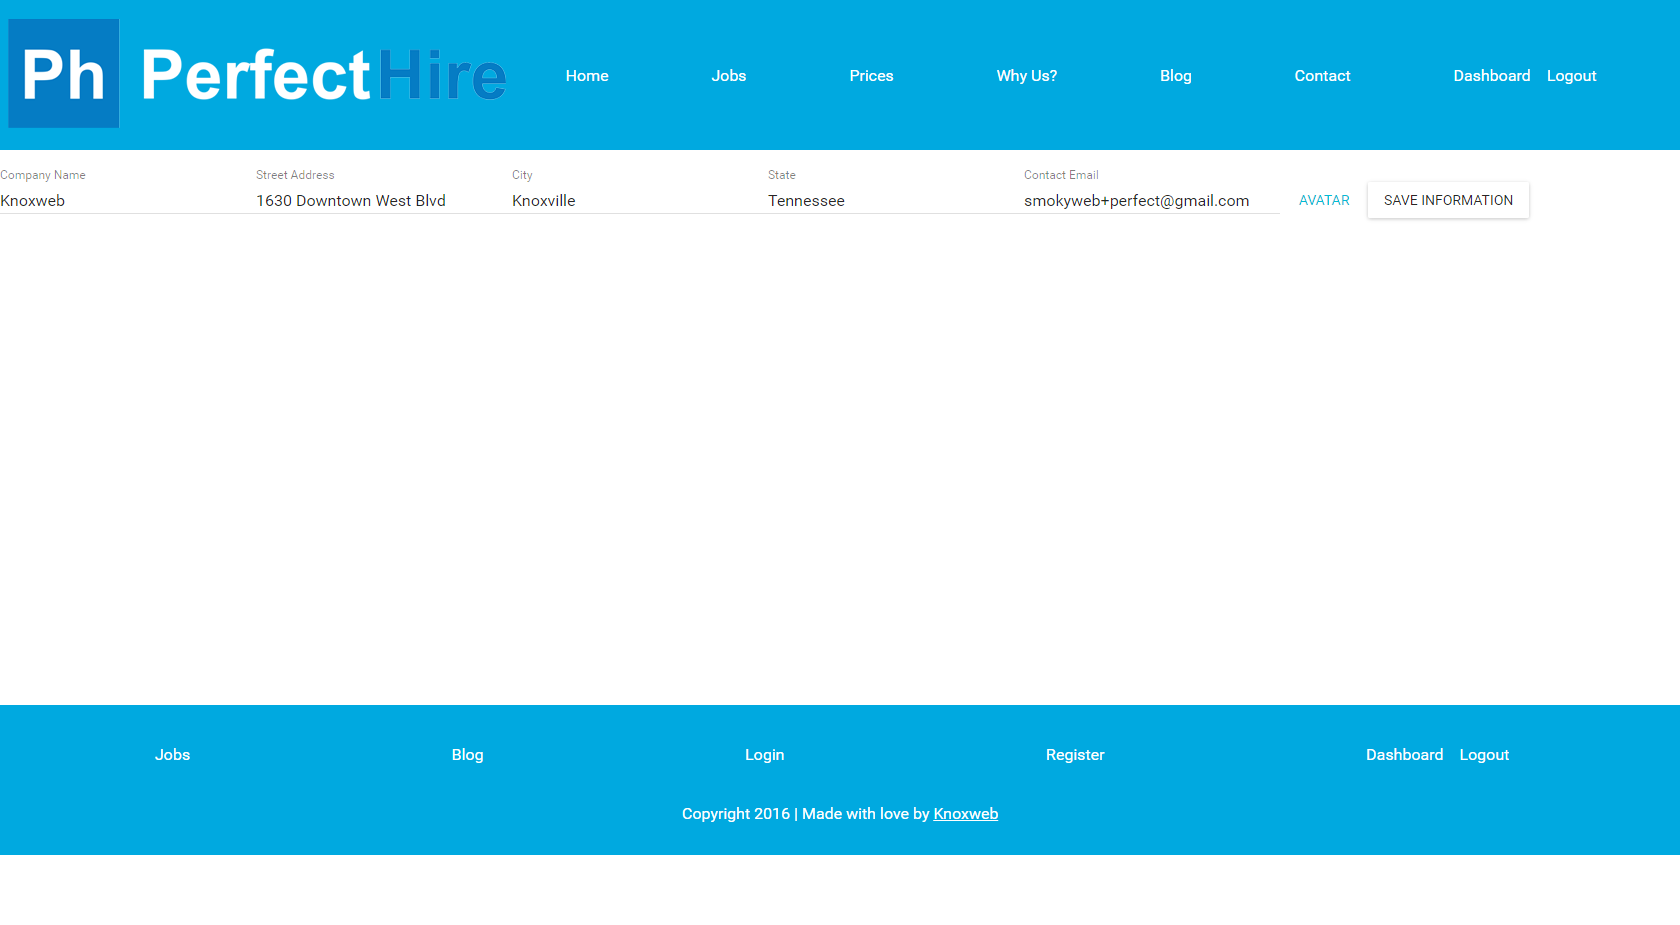Image resolution: width=1680 pixels, height=925 pixels.
Task: Open Jobs link in the footer
Action: pyautogui.click(x=172, y=755)
